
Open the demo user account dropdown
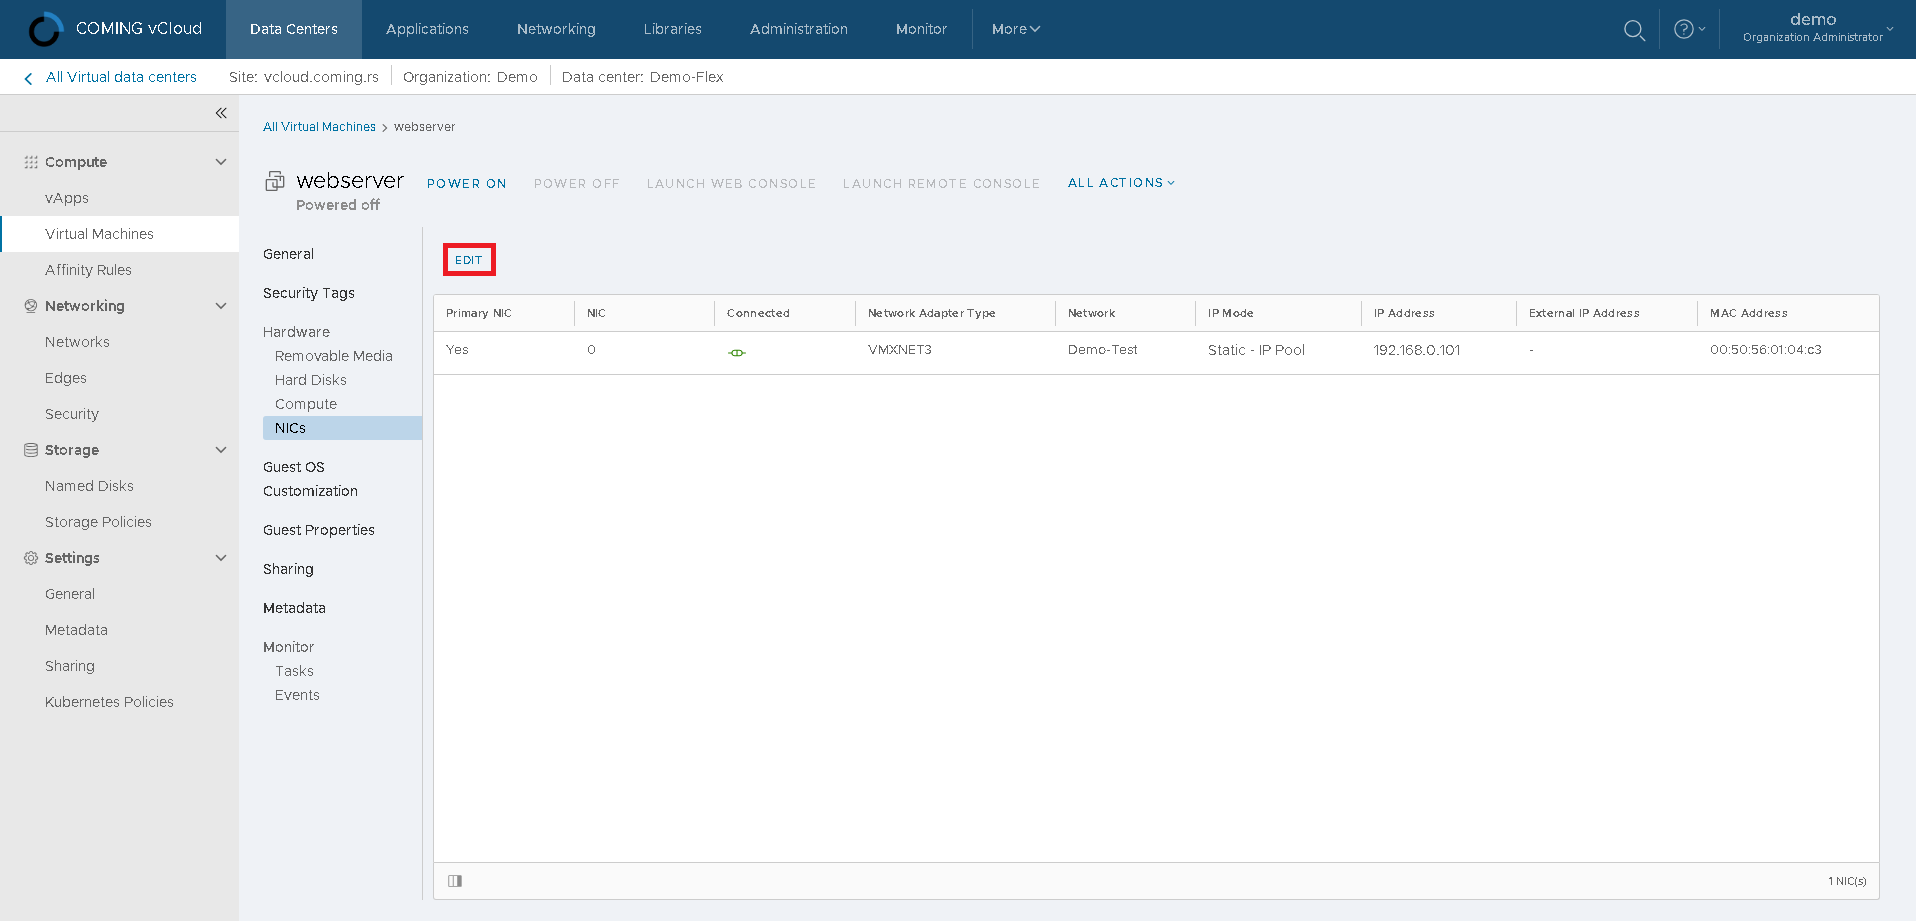tap(1817, 28)
